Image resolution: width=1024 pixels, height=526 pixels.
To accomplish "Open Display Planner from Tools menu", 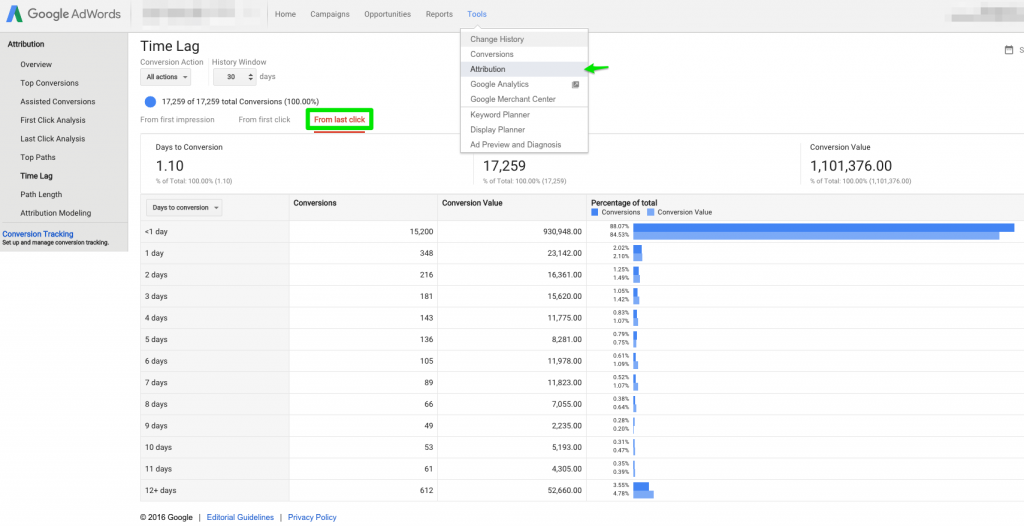I will 524,129.
